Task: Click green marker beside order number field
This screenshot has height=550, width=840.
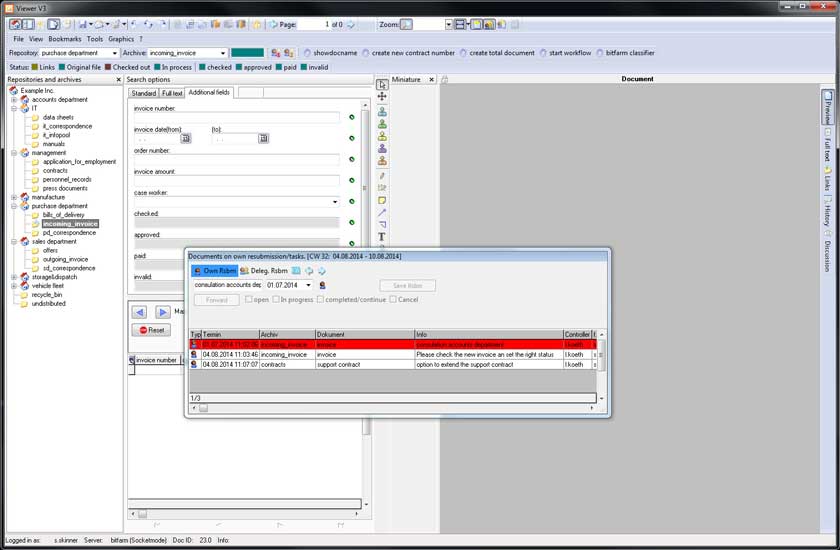Action: point(352,159)
